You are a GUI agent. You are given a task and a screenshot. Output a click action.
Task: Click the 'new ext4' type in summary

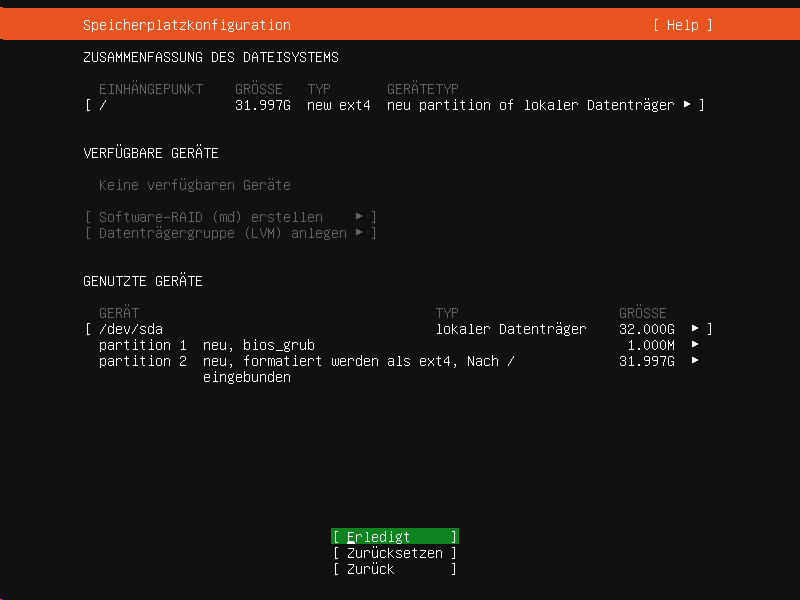pos(338,105)
